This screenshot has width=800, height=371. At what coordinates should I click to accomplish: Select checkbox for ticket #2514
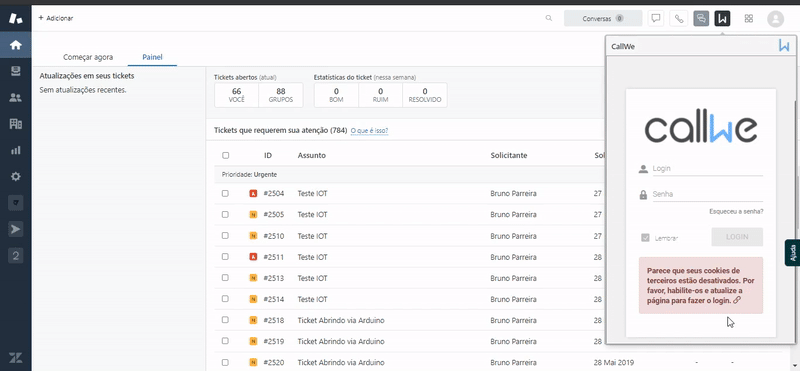coord(226,299)
